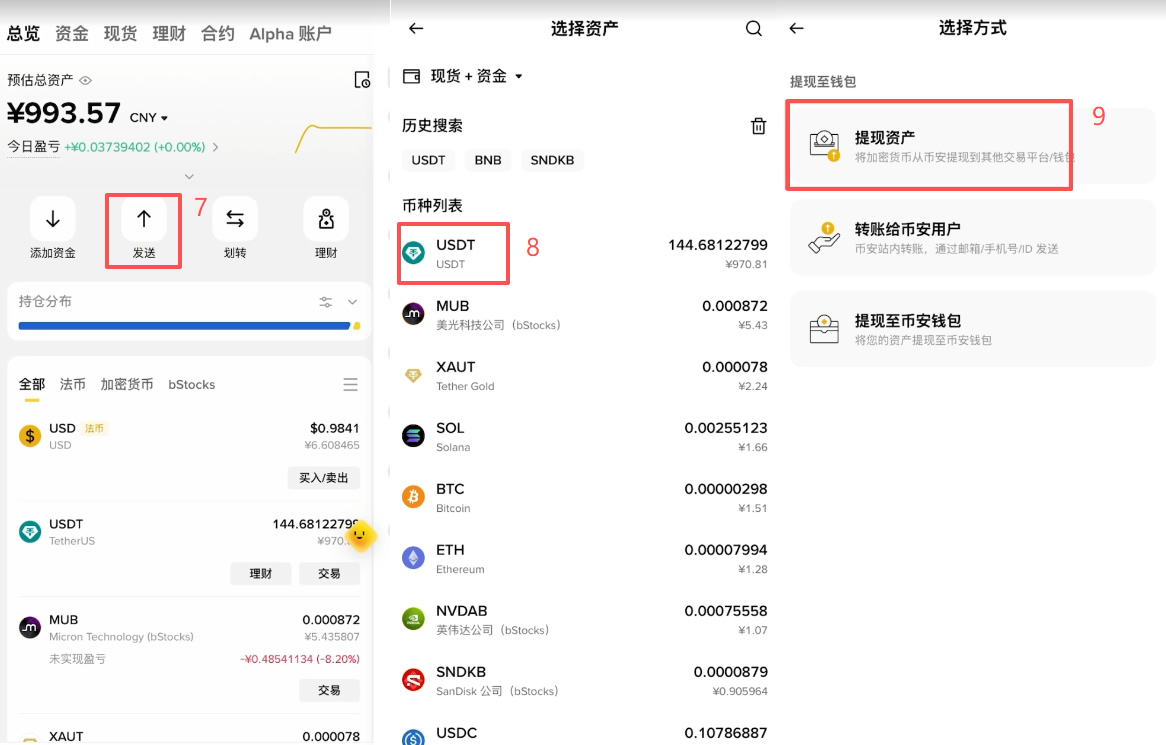Go back from the 选择方式 screen
Viewport: 1166px width, 745px height.
coord(796,28)
